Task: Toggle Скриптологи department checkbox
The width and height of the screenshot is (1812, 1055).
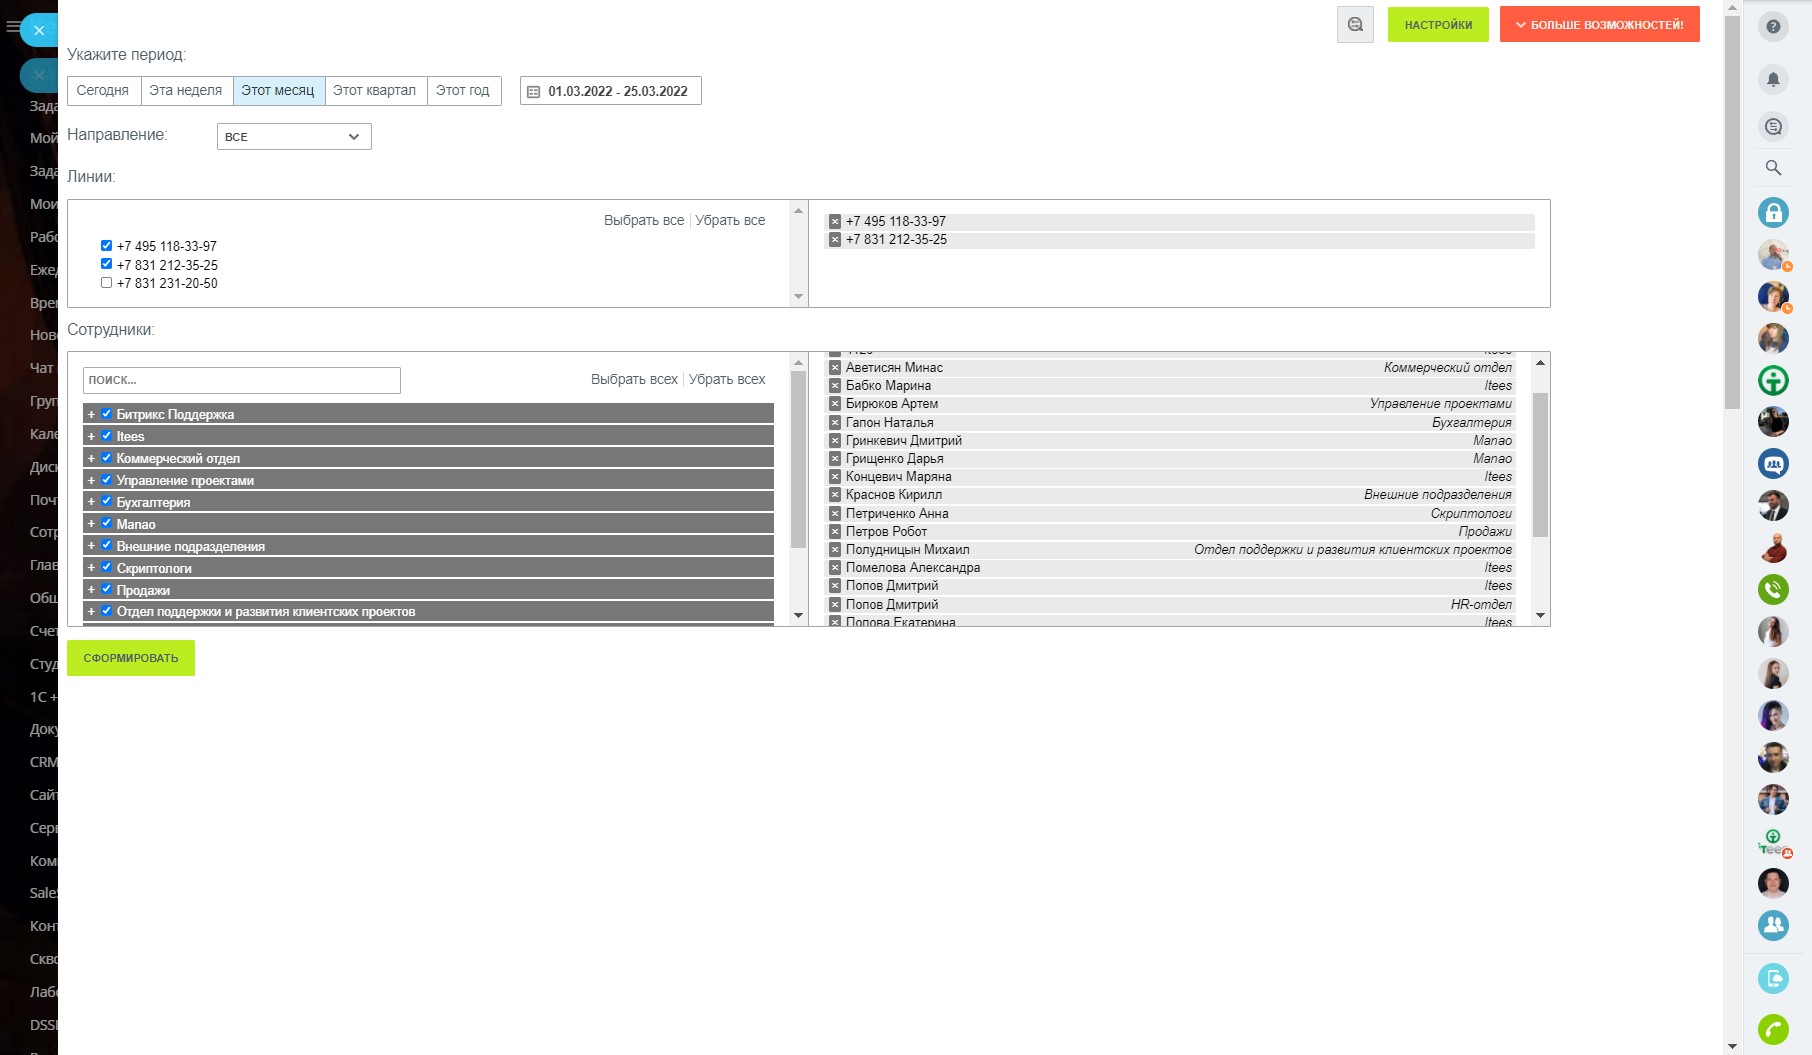Action: tap(106, 568)
